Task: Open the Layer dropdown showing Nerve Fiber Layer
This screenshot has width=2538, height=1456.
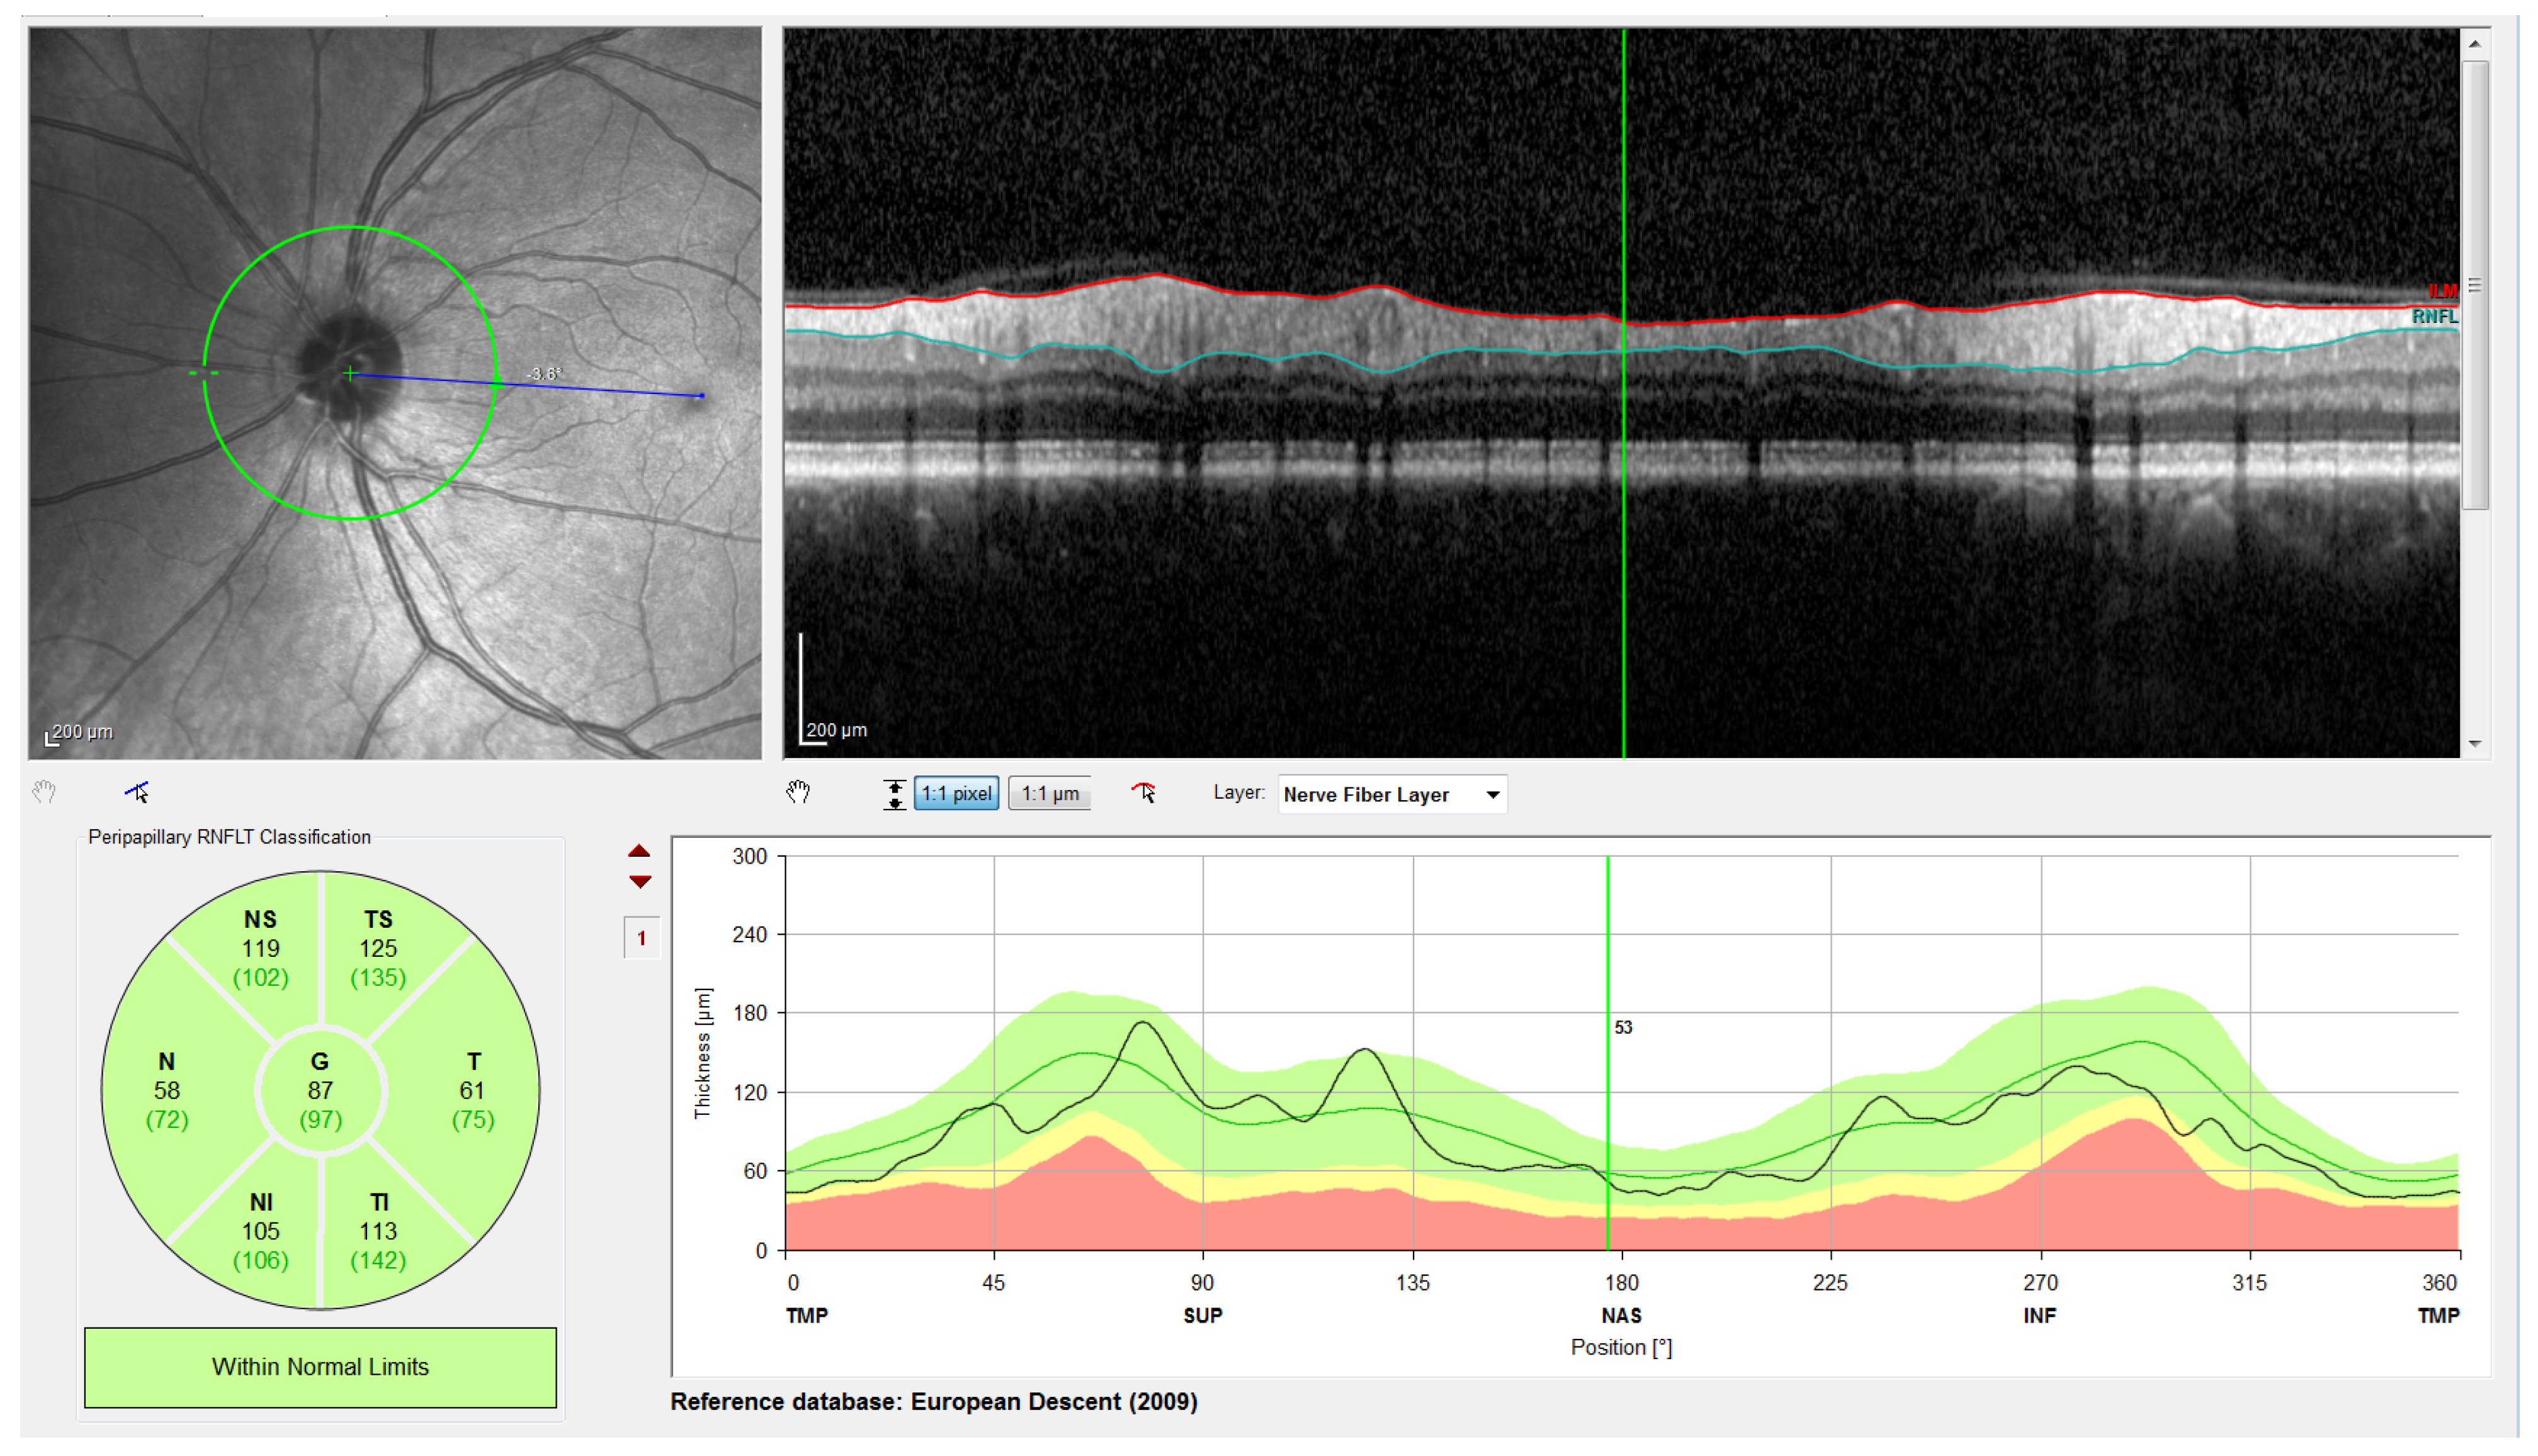Action: coord(1391,795)
